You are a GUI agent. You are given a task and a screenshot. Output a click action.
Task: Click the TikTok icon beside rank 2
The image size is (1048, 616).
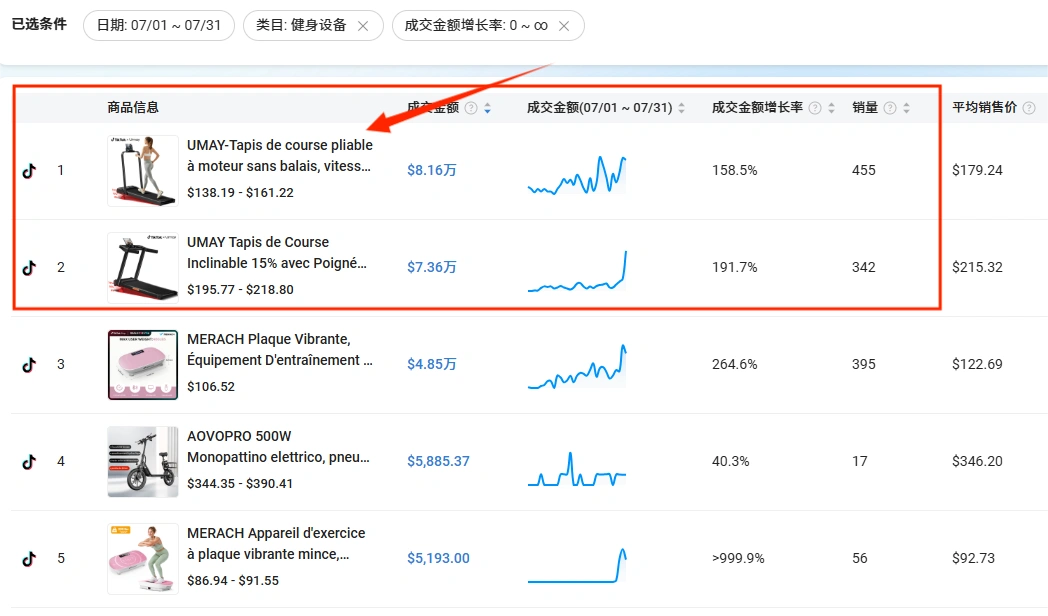click(29, 267)
